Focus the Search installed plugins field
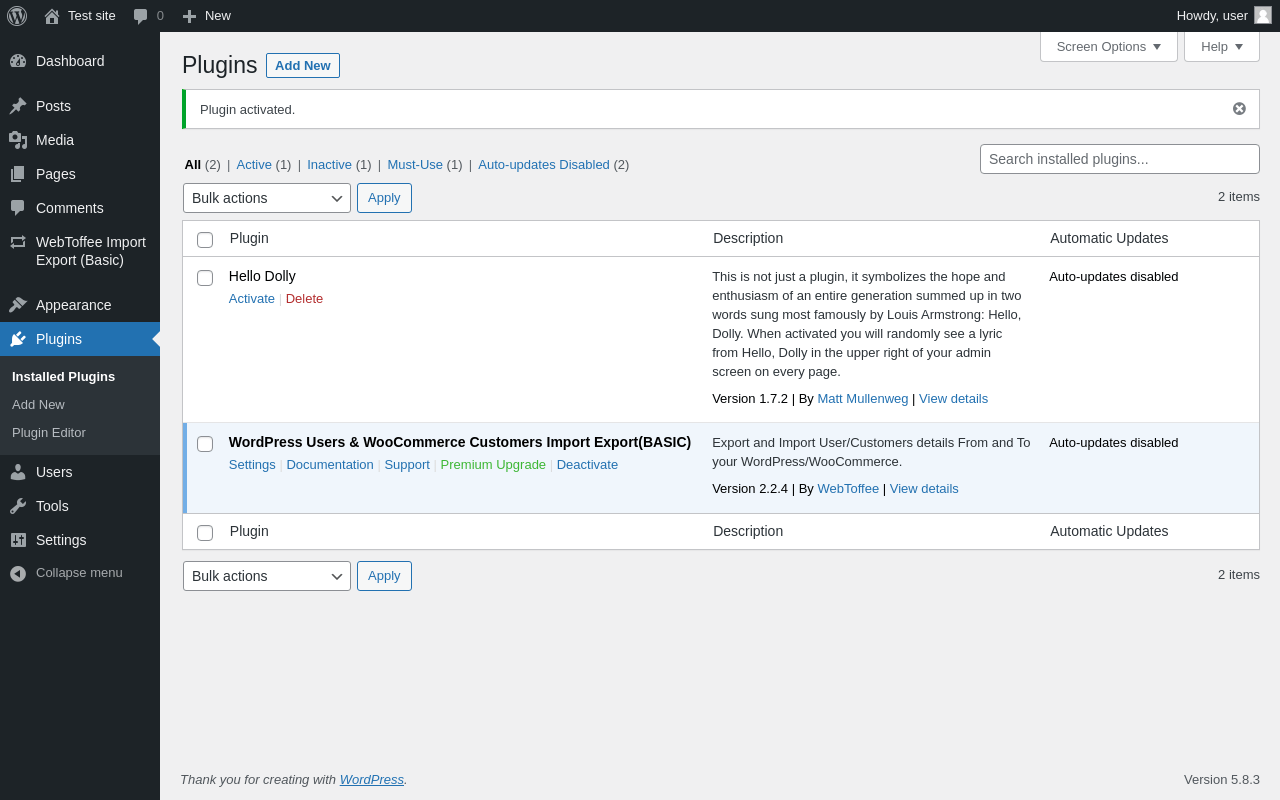The image size is (1280, 800). tap(1119, 159)
